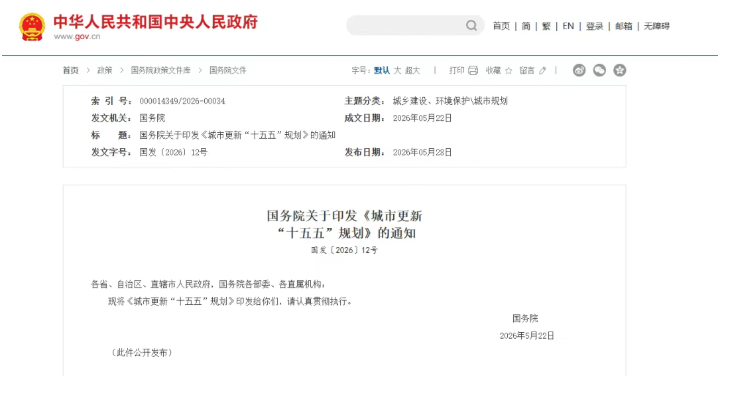This screenshot has width=733, height=415.
Task: Click the document number 国发〔2026〕12号 in the info table
Action: (x=173, y=152)
